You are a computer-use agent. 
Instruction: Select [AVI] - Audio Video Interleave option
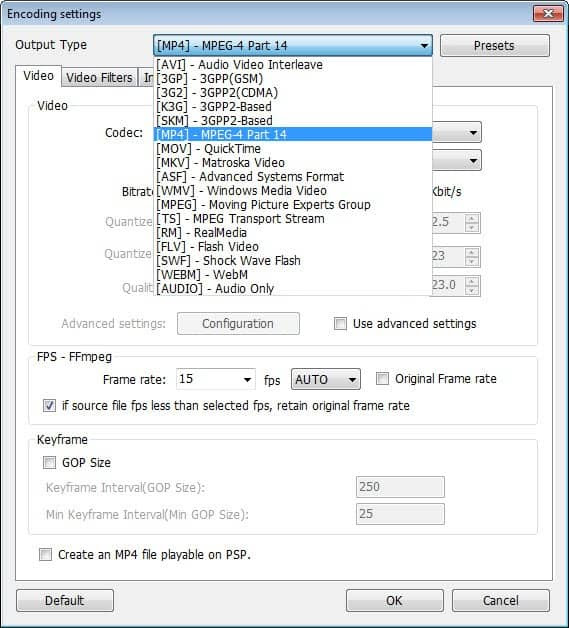point(293,65)
